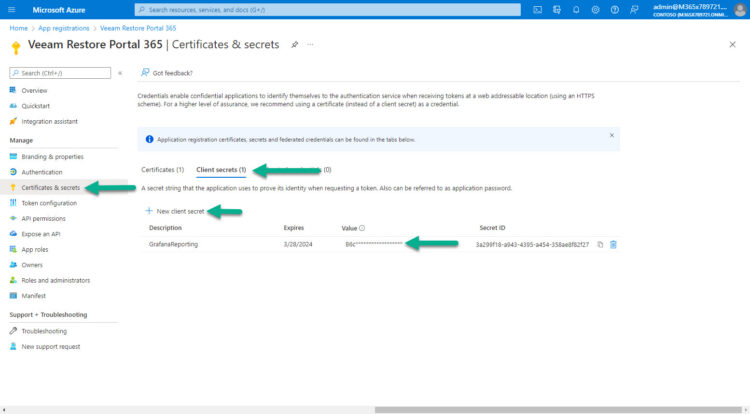
Task: Click into the Azure global search box
Action: click(328, 10)
